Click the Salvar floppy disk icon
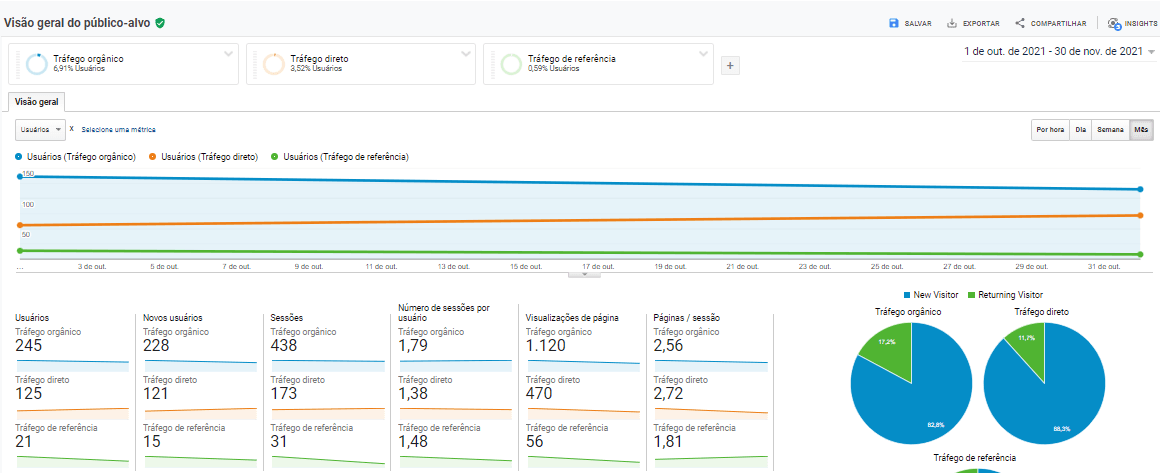Screen dimensions: 1160x473 pyautogui.click(x=893, y=23)
